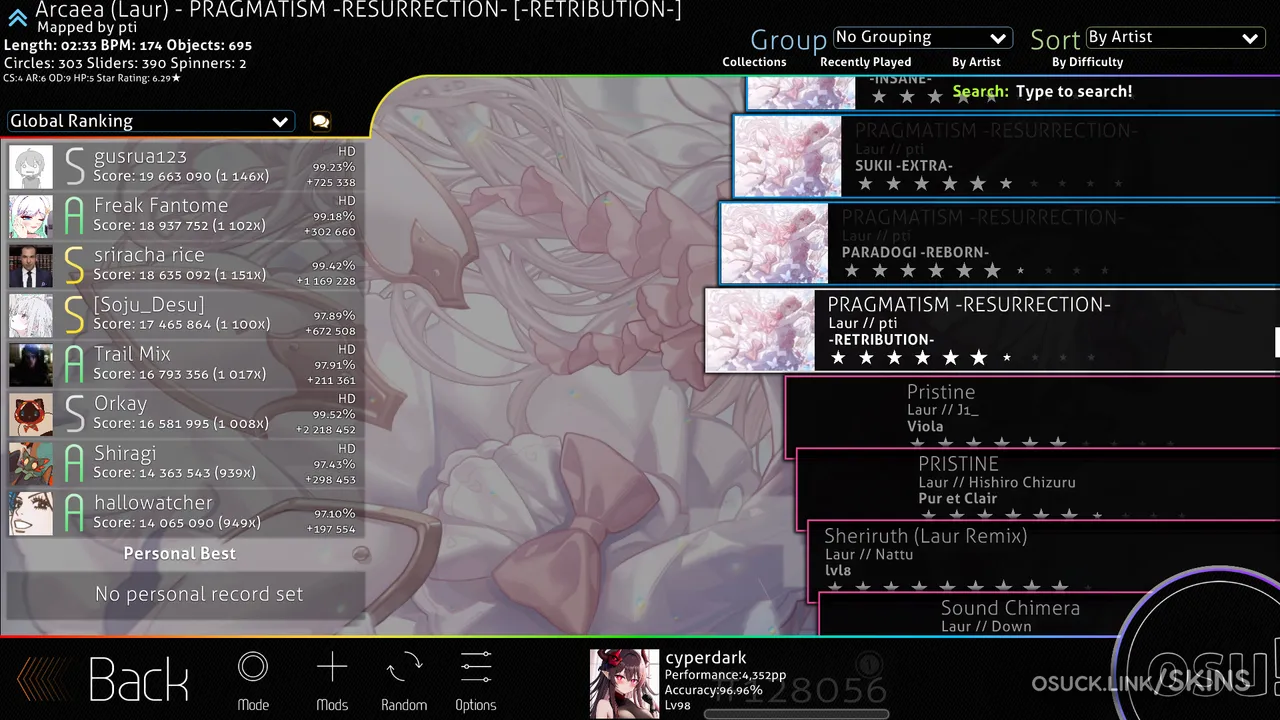Open the chat bubble icon beside ranking dropdown
This screenshot has width=1280, height=720.
click(x=320, y=121)
